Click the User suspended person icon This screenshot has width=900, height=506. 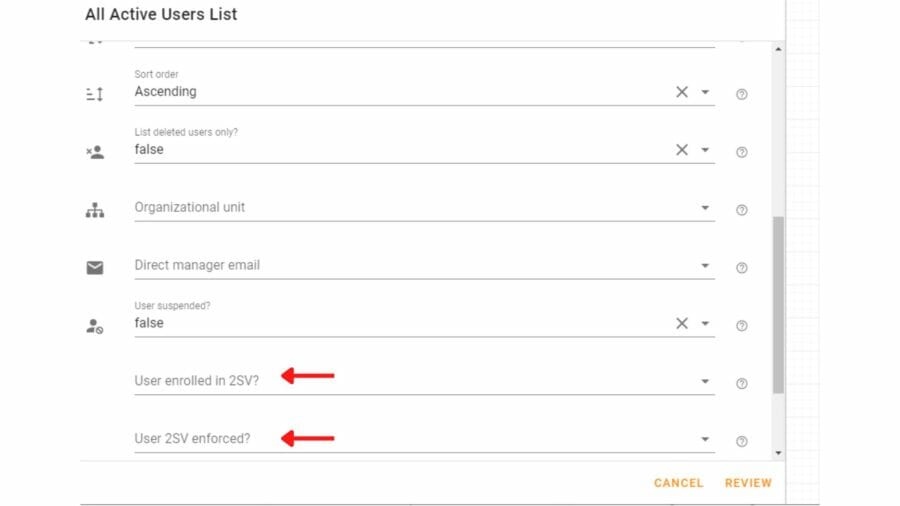tap(95, 326)
